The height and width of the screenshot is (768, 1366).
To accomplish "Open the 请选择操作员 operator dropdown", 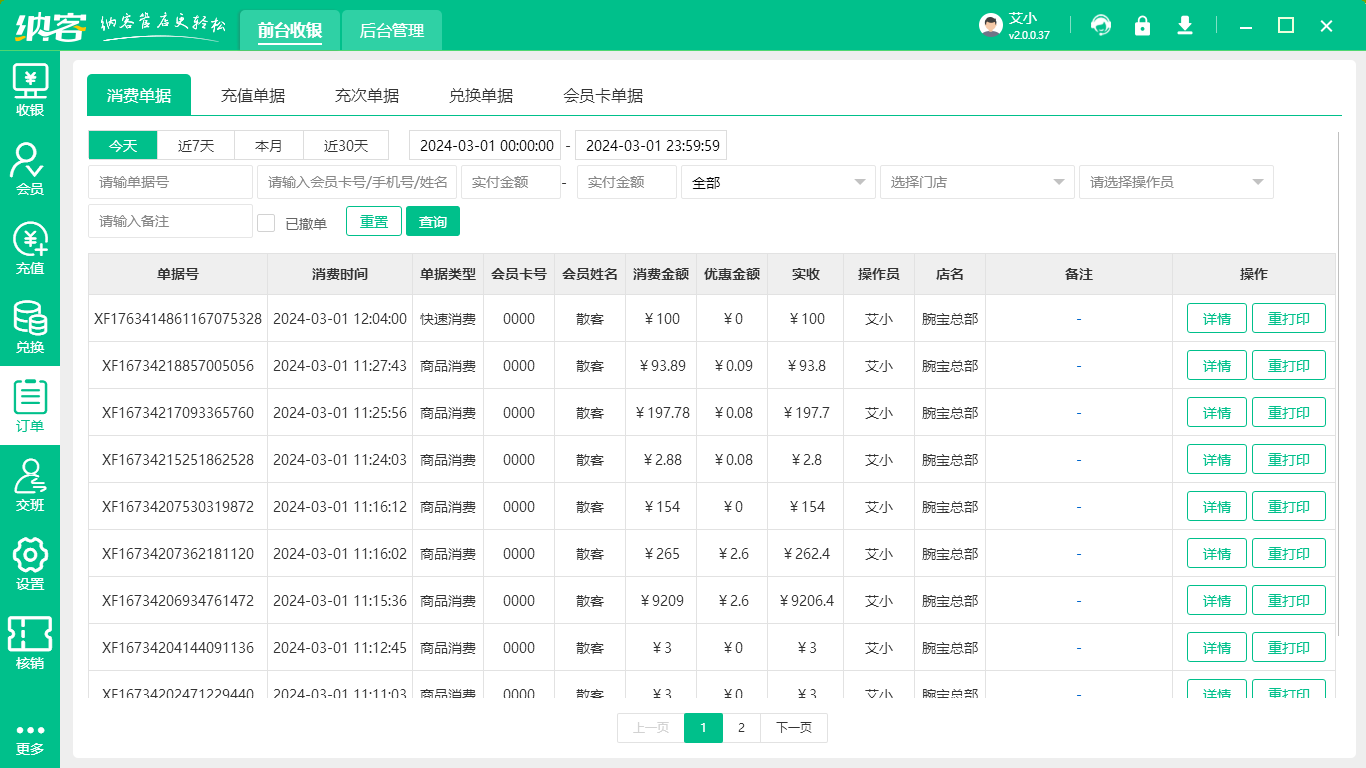I will (1176, 182).
